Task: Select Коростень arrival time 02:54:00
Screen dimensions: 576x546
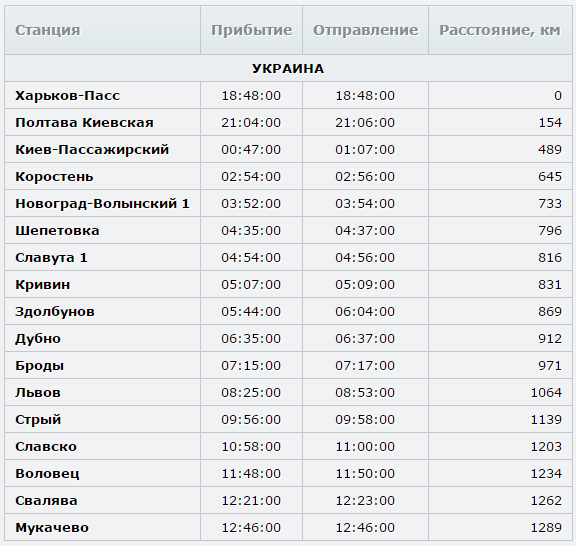Action: pos(251,177)
